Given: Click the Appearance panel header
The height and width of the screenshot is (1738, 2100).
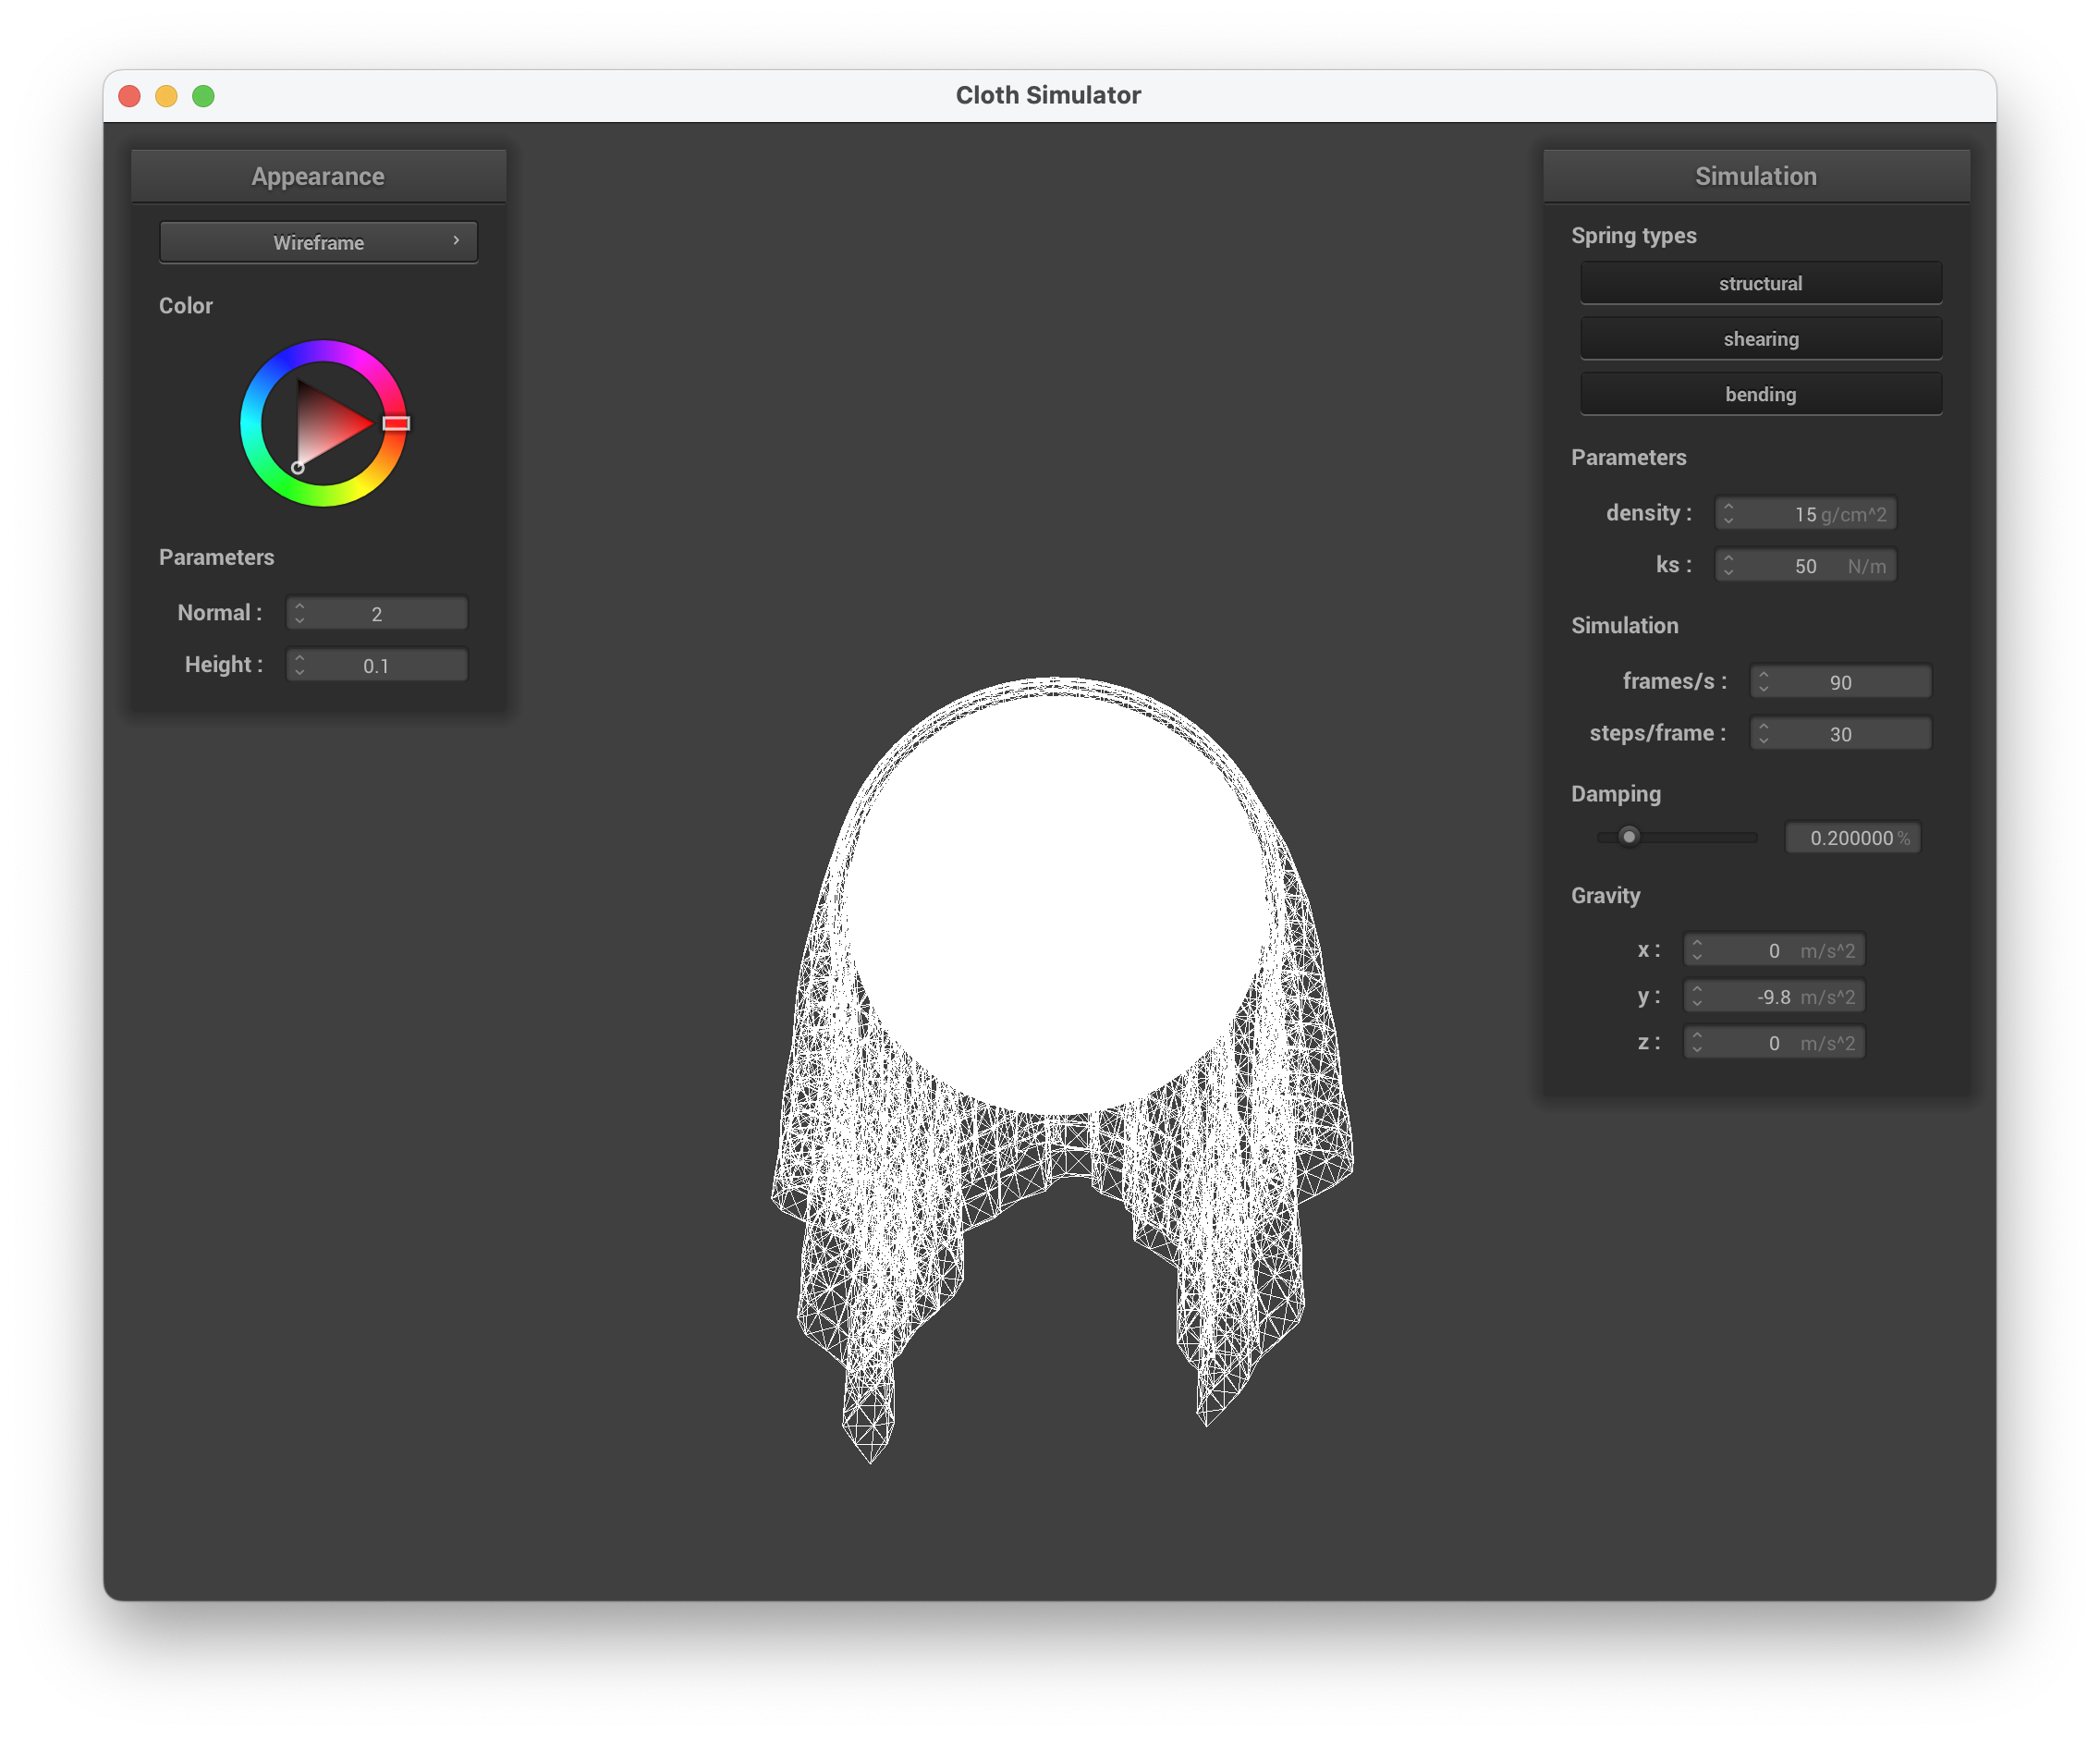Looking at the screenshot, I should click(x=318, y=176).
